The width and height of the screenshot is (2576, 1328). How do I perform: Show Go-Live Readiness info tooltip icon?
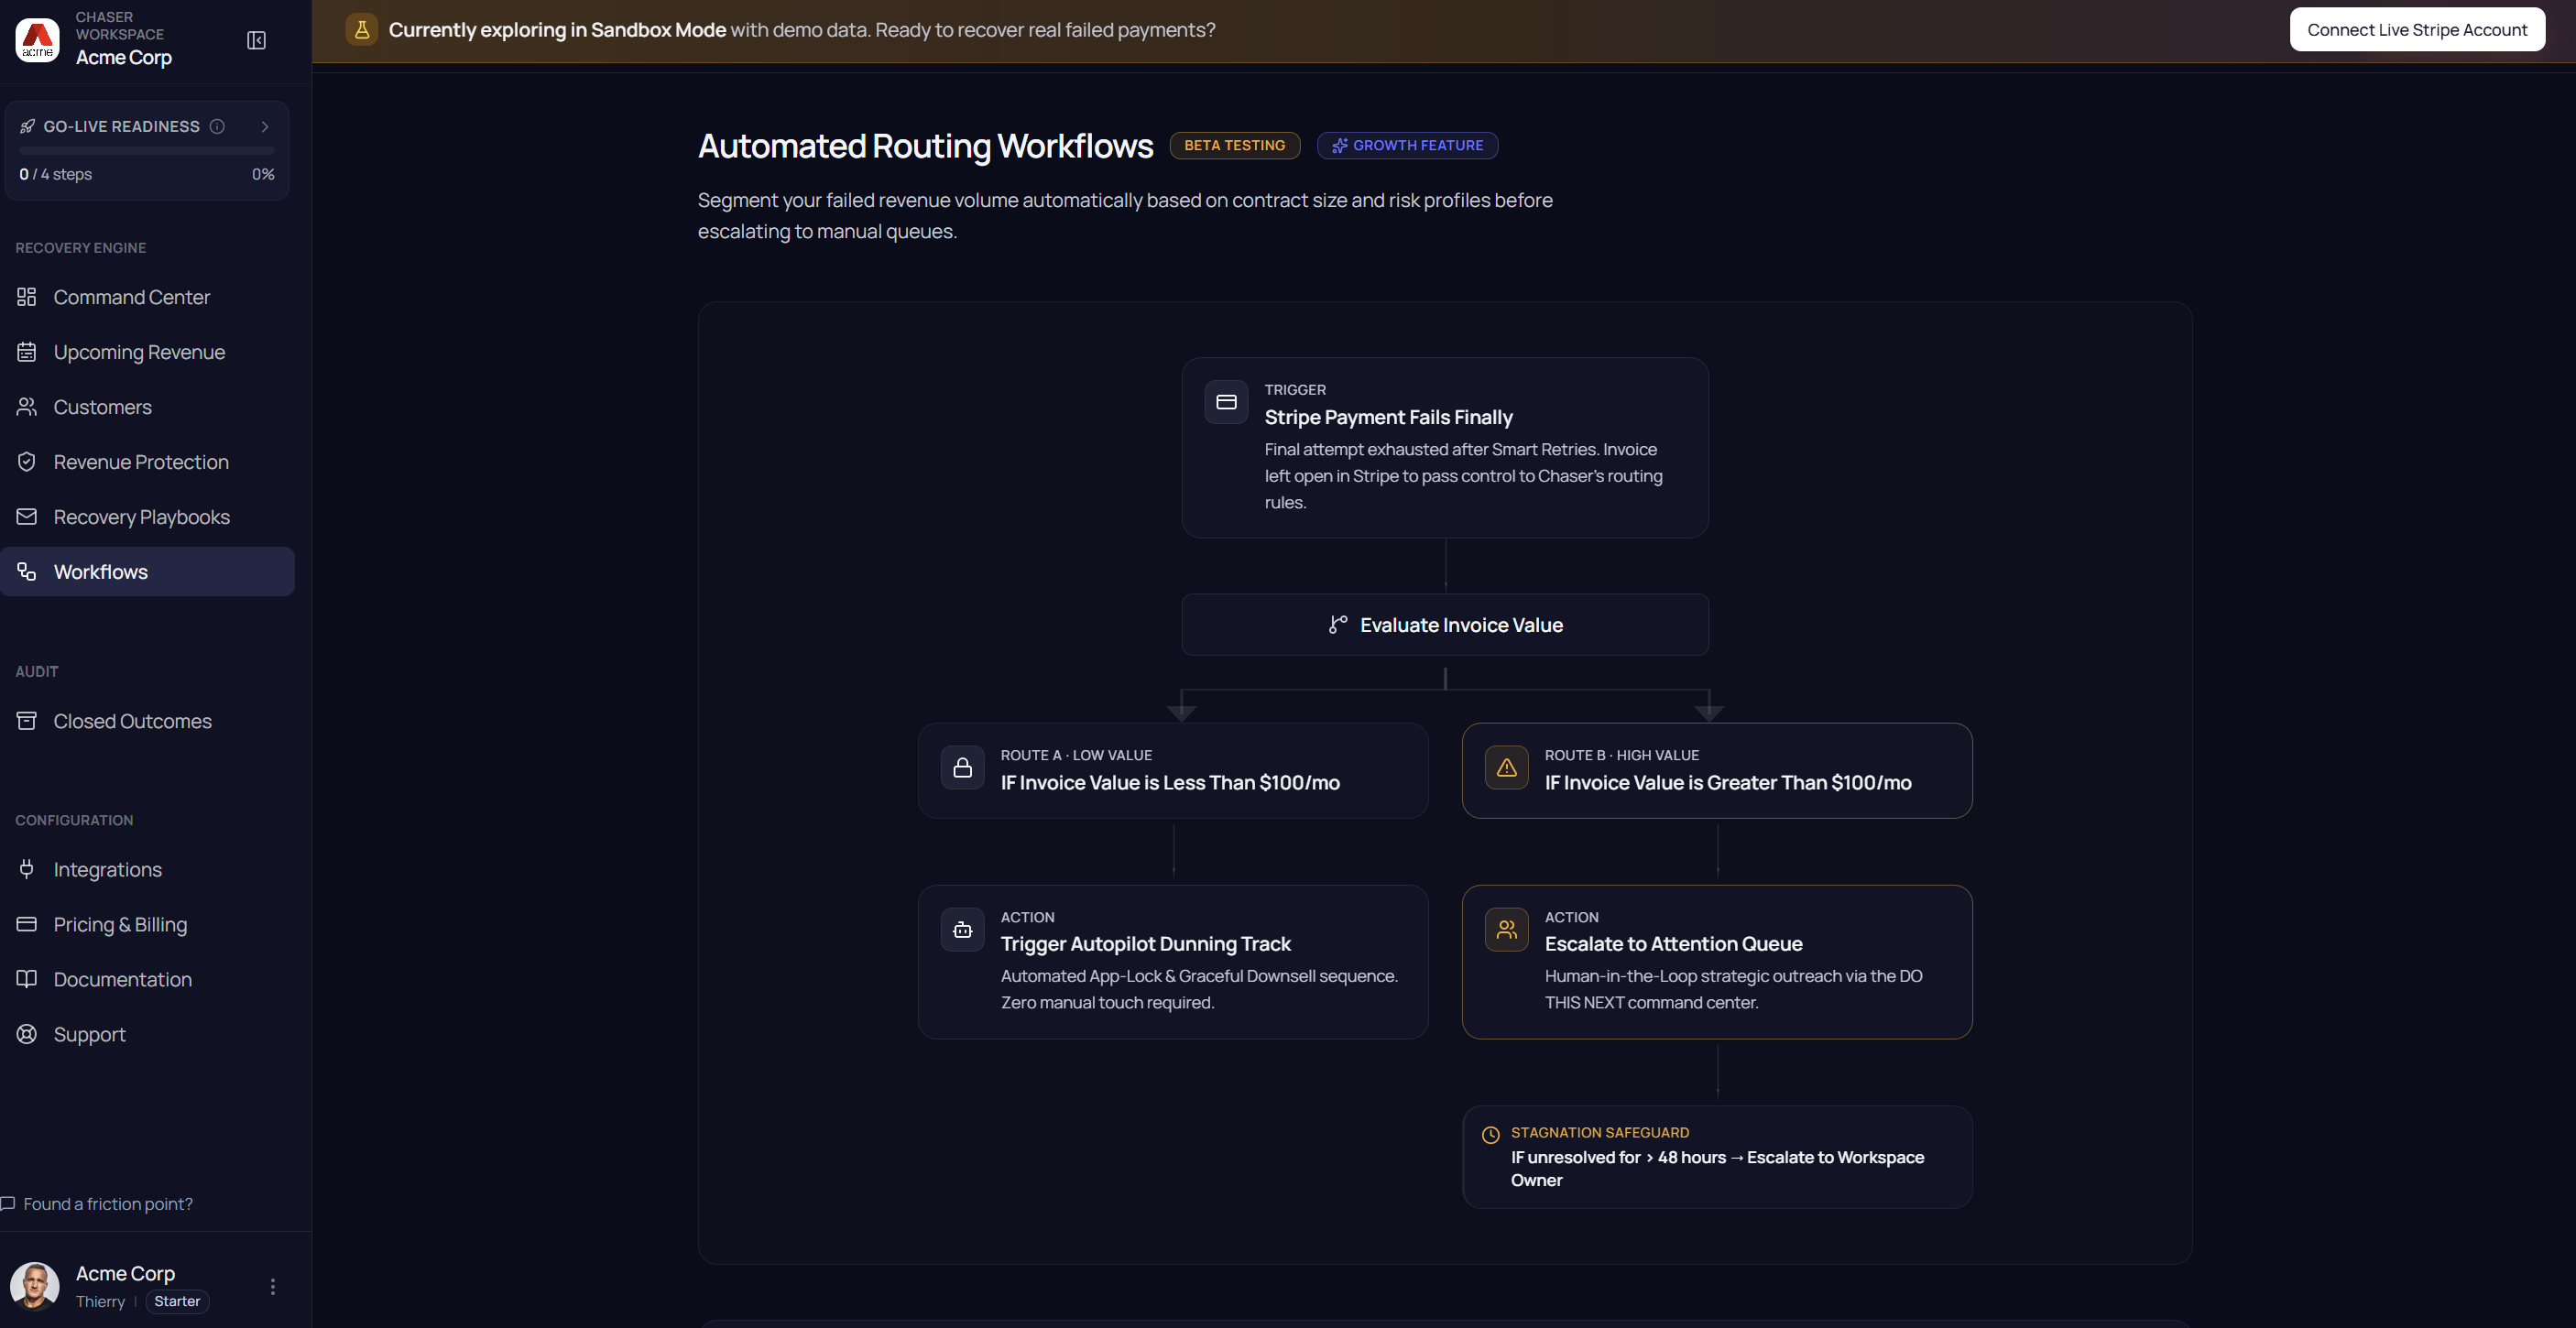tap(217, 126)
